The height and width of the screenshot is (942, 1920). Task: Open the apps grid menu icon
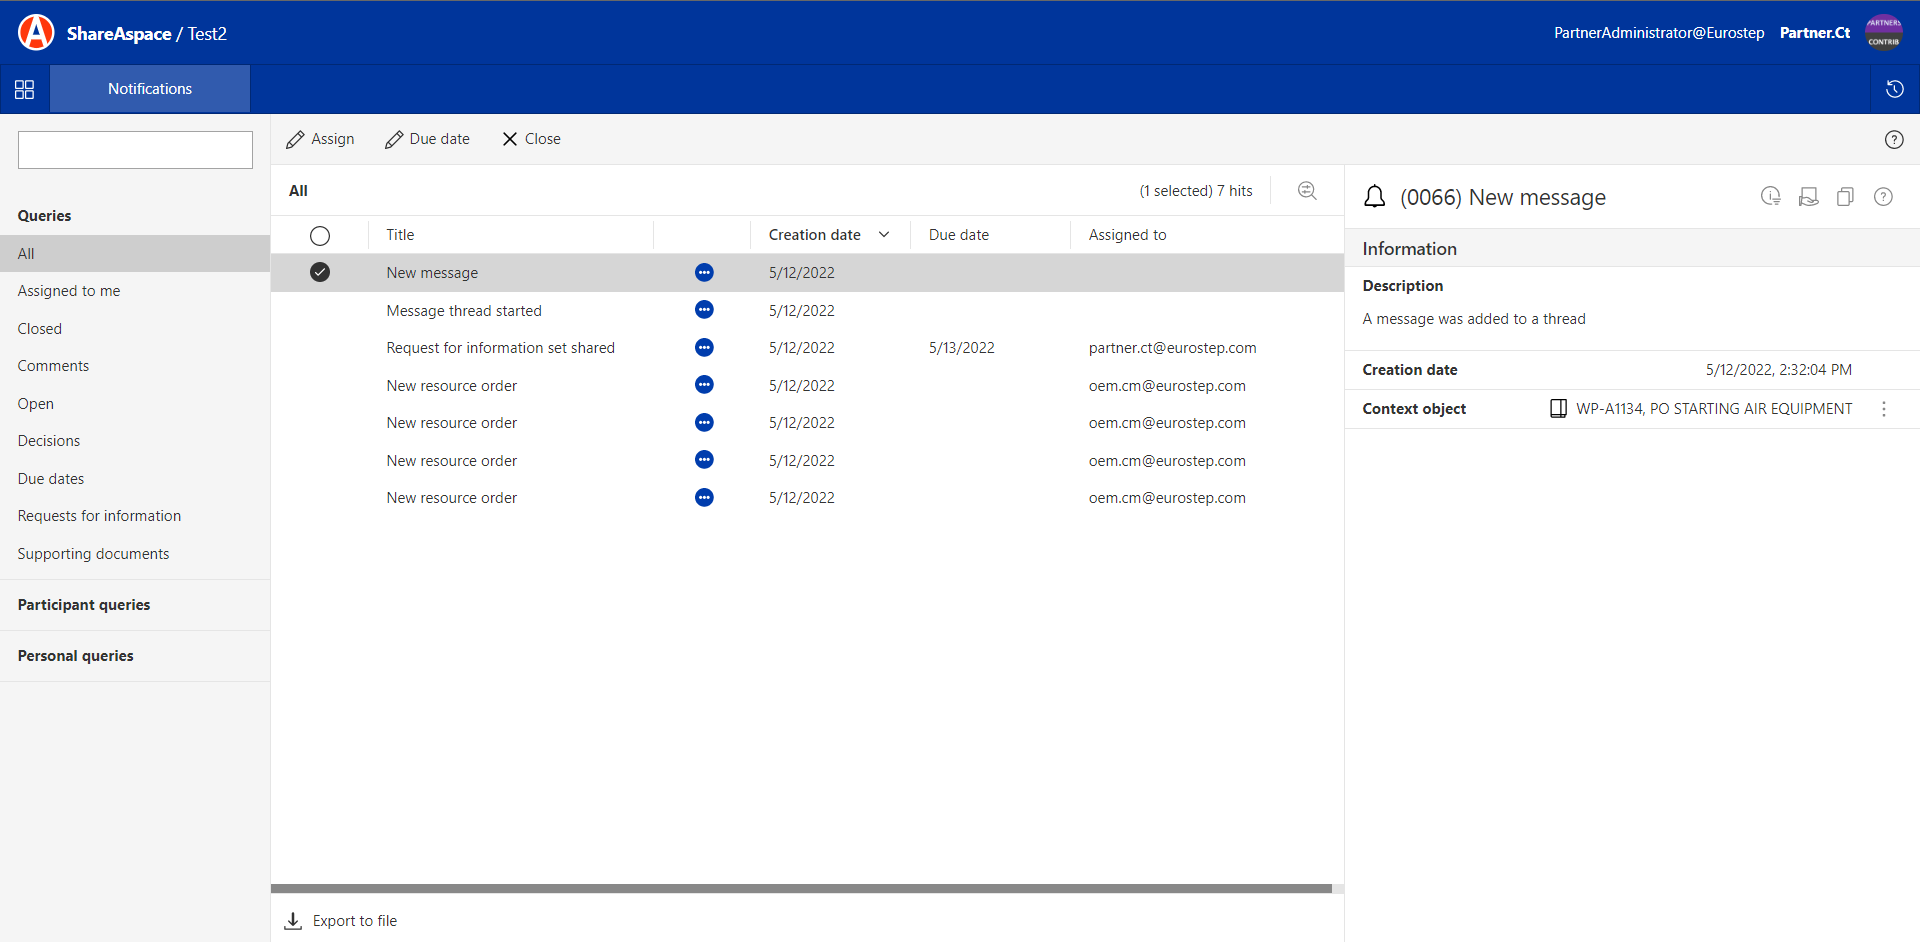pyautogui.click(x=25, y=89)
